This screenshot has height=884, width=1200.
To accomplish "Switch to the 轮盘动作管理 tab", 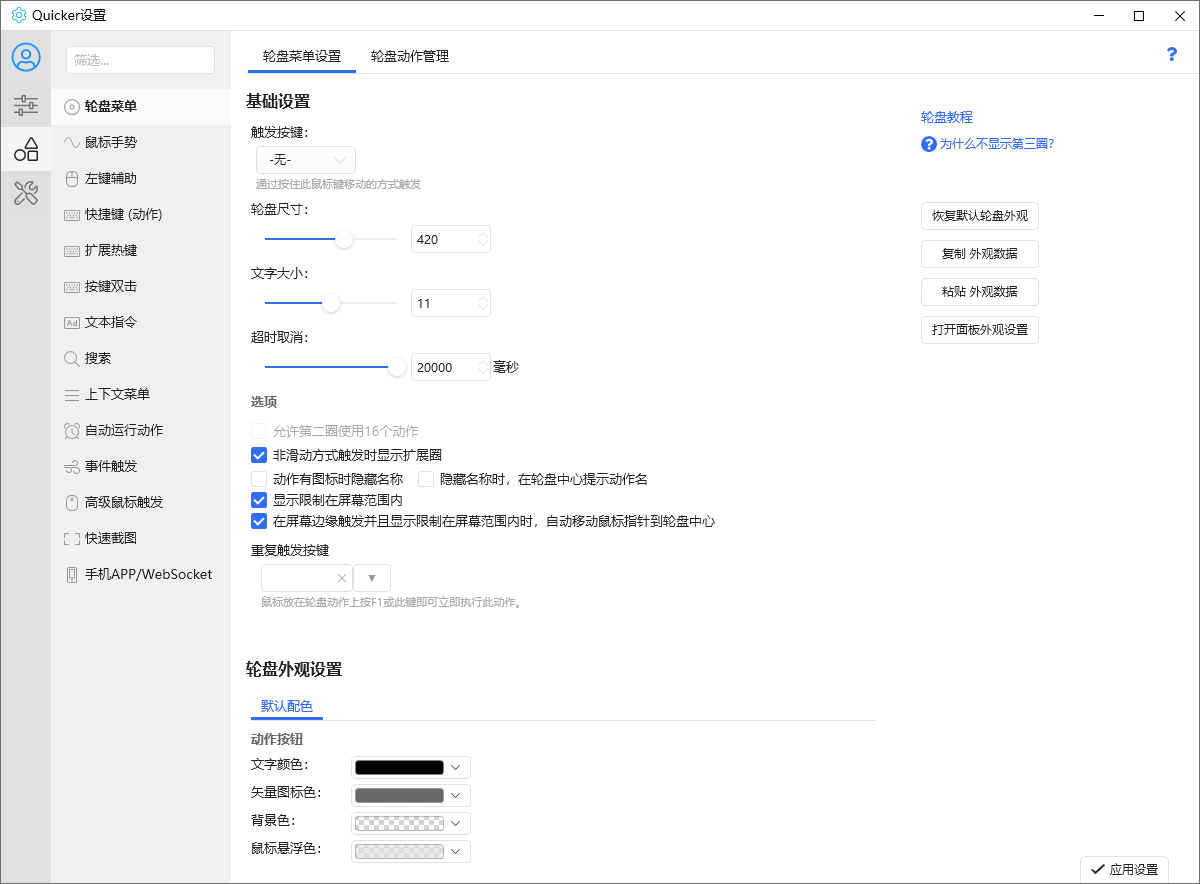I will click(x=409, y=57).
